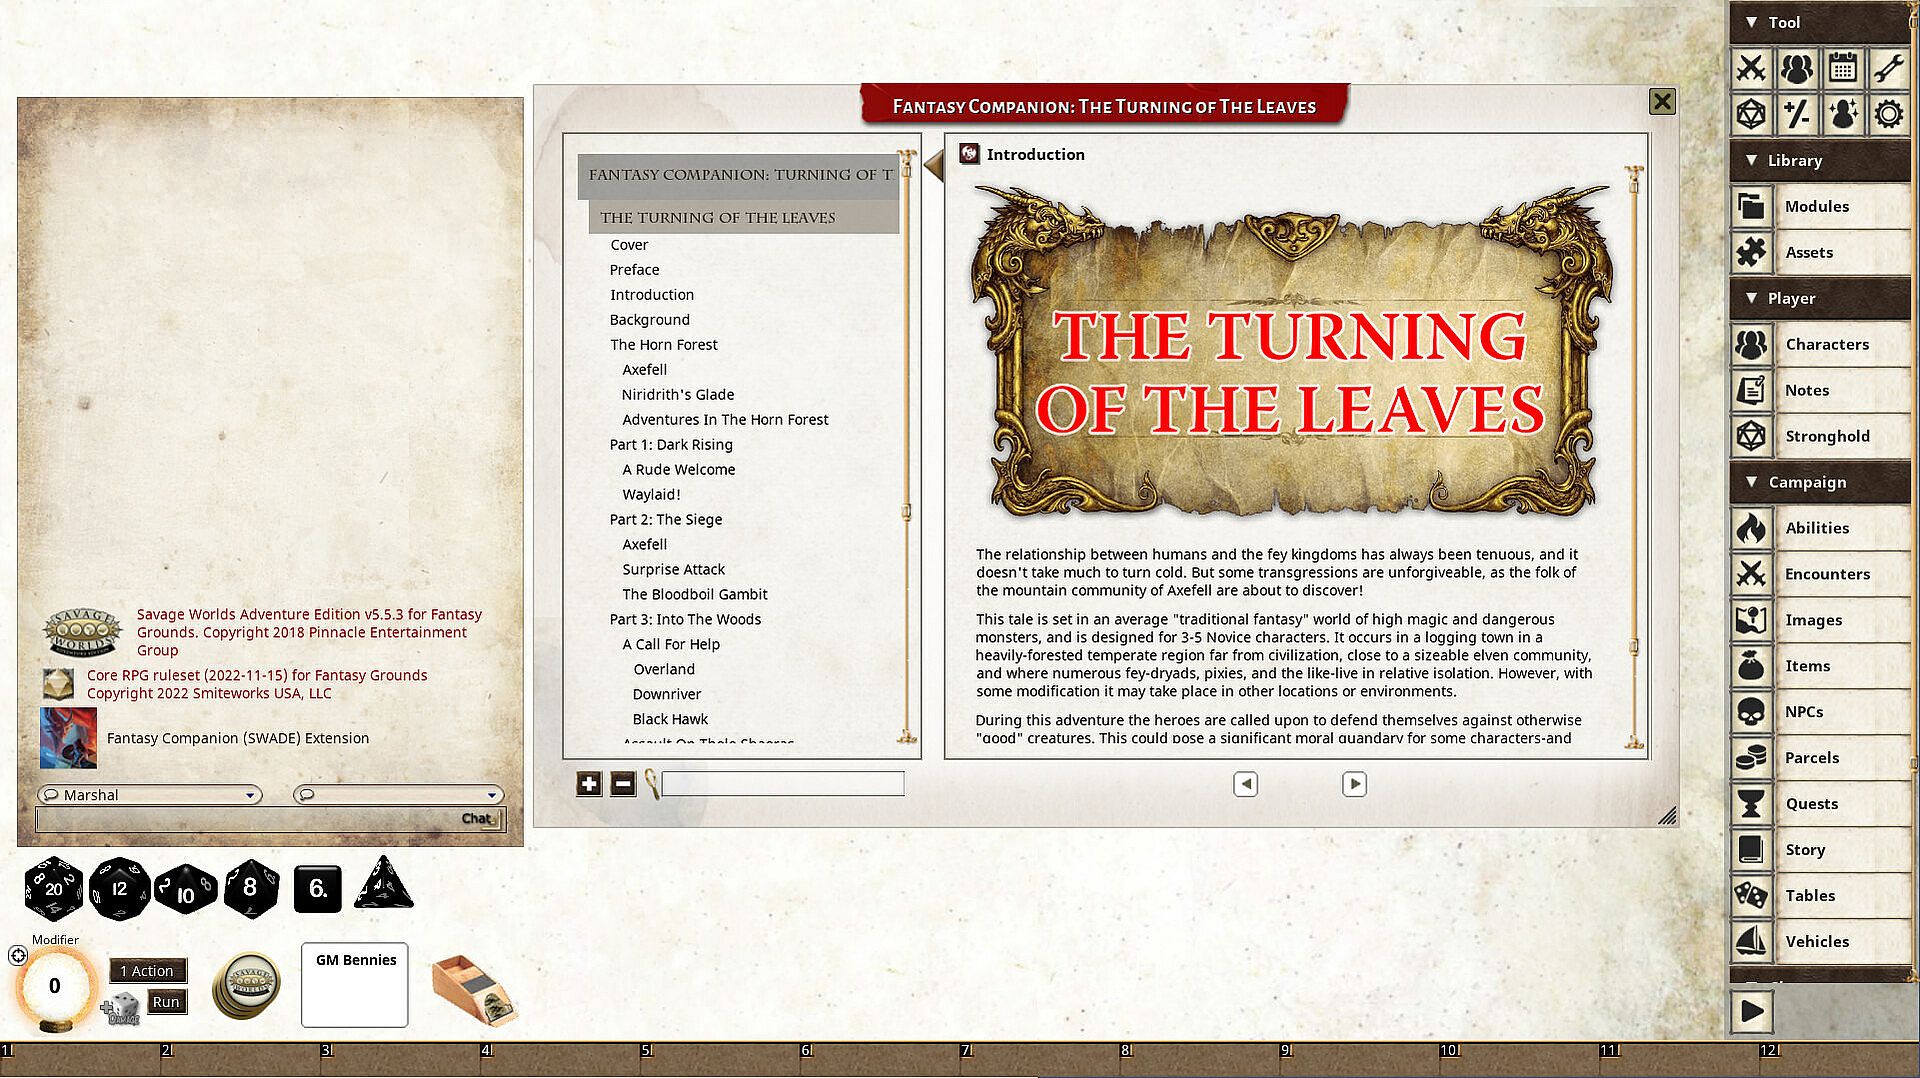
Task: Open the empty chat mode dropdown
Action: pyautogui.click(x=398, y=795)
